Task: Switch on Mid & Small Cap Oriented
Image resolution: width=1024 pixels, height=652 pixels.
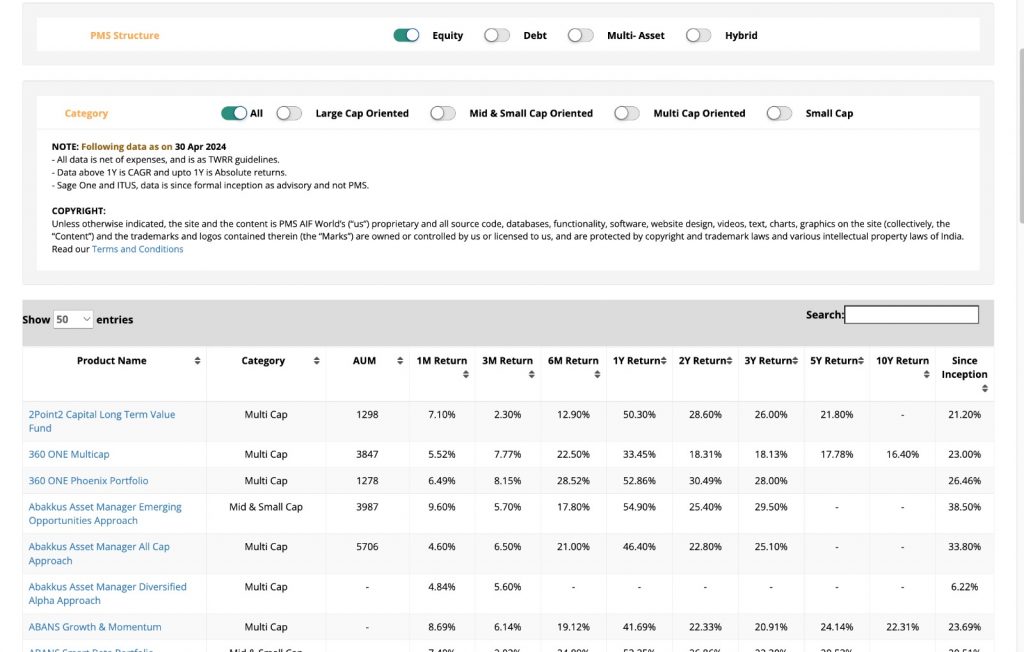Action: coord(443,113)
